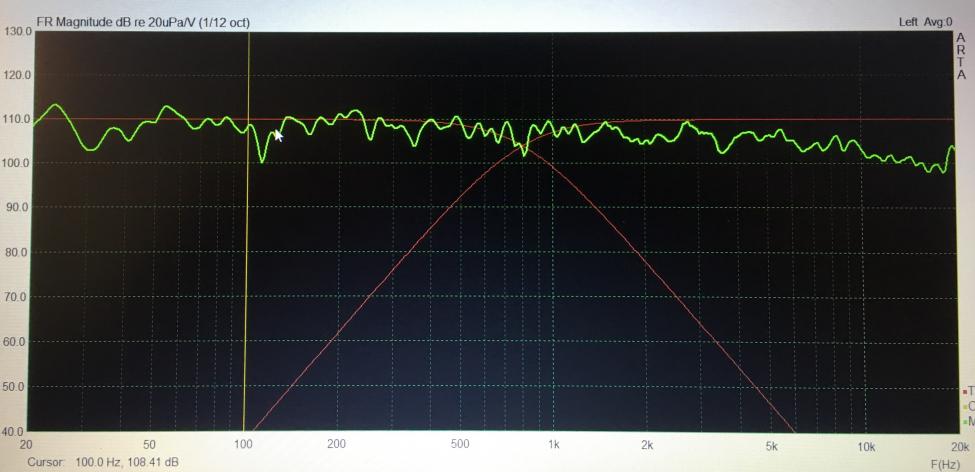Click the 90.0 y-axis value
Viewport: 975px width, 472px height.
pos(19,207)
